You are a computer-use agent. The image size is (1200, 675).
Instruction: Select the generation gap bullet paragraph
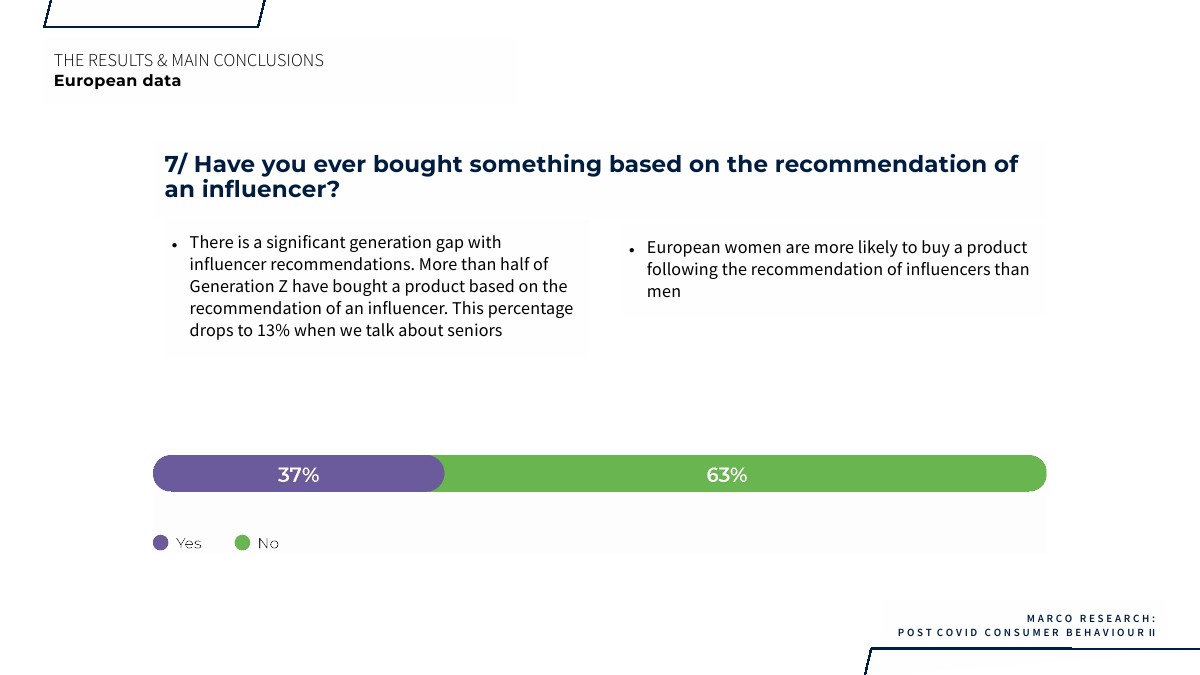point(381,286)
